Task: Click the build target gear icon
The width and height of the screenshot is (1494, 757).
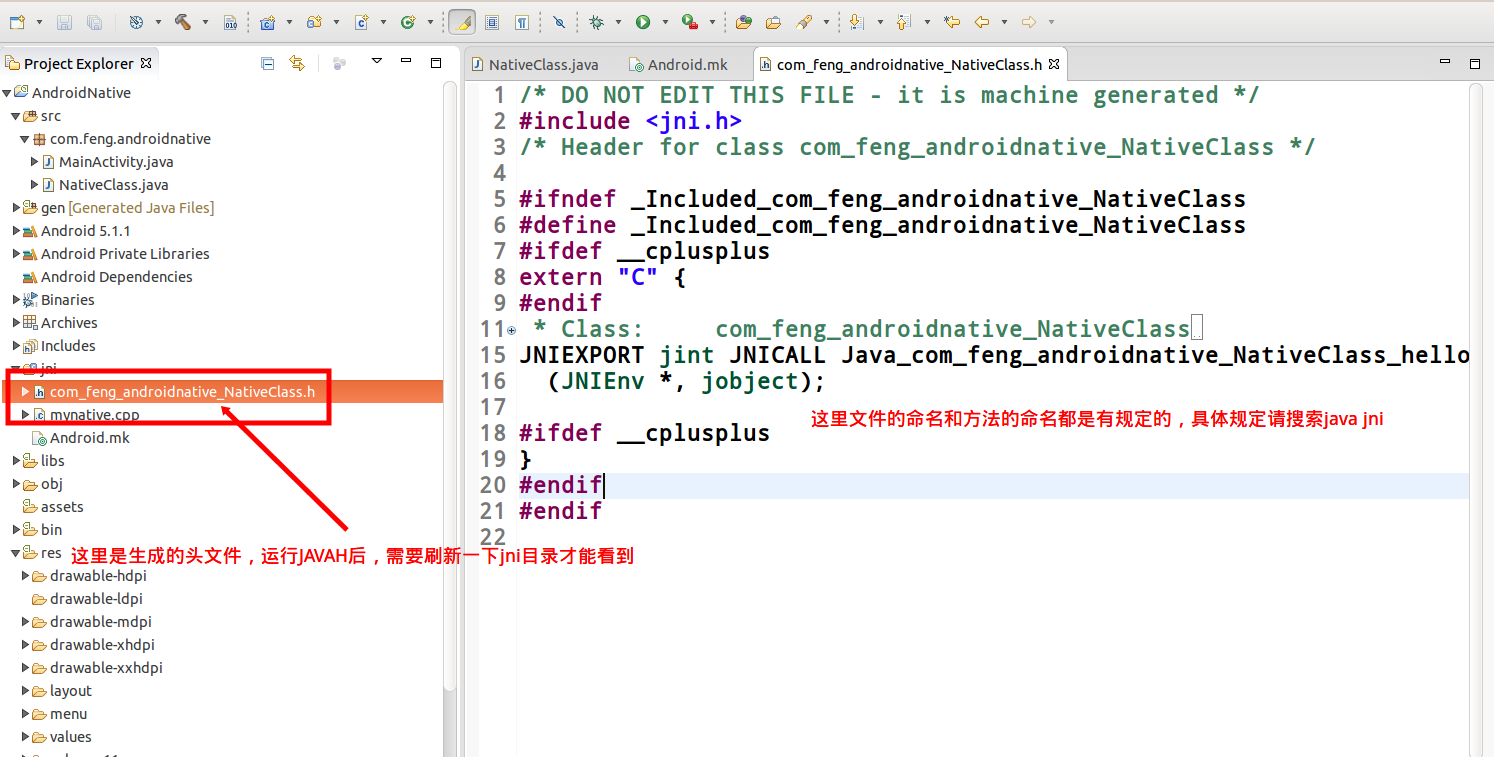Action: click(x=137, y=21)
